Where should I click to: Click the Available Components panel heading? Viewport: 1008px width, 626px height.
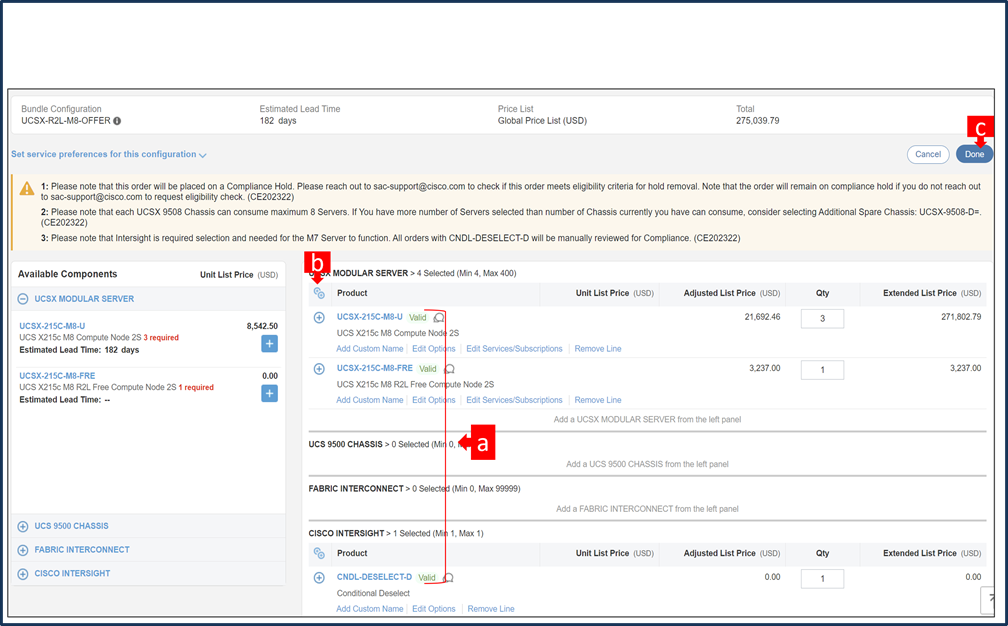(x=68, y=274)
